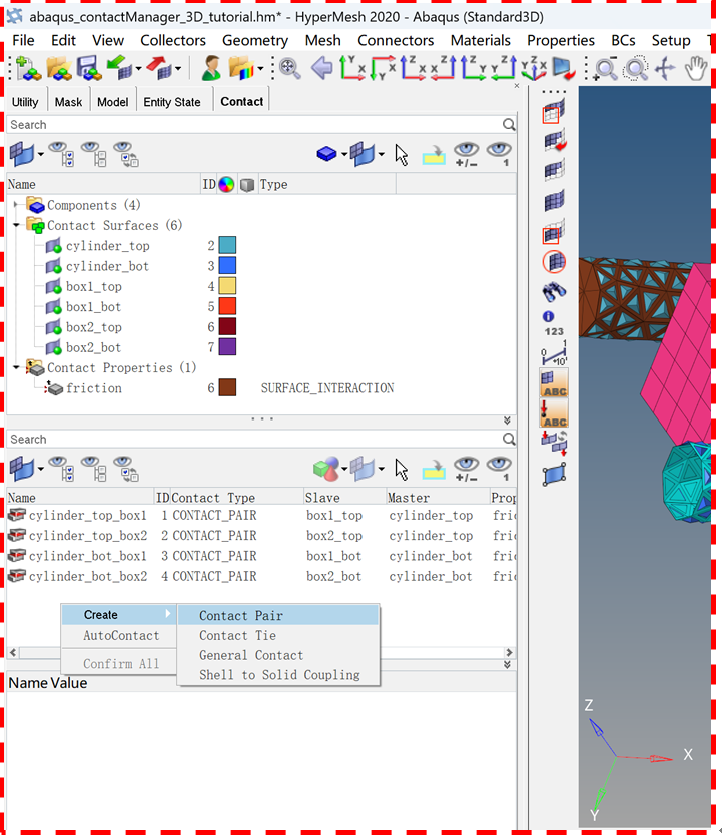
Task: Click the New Model toolbar icon
Action: 27,68
